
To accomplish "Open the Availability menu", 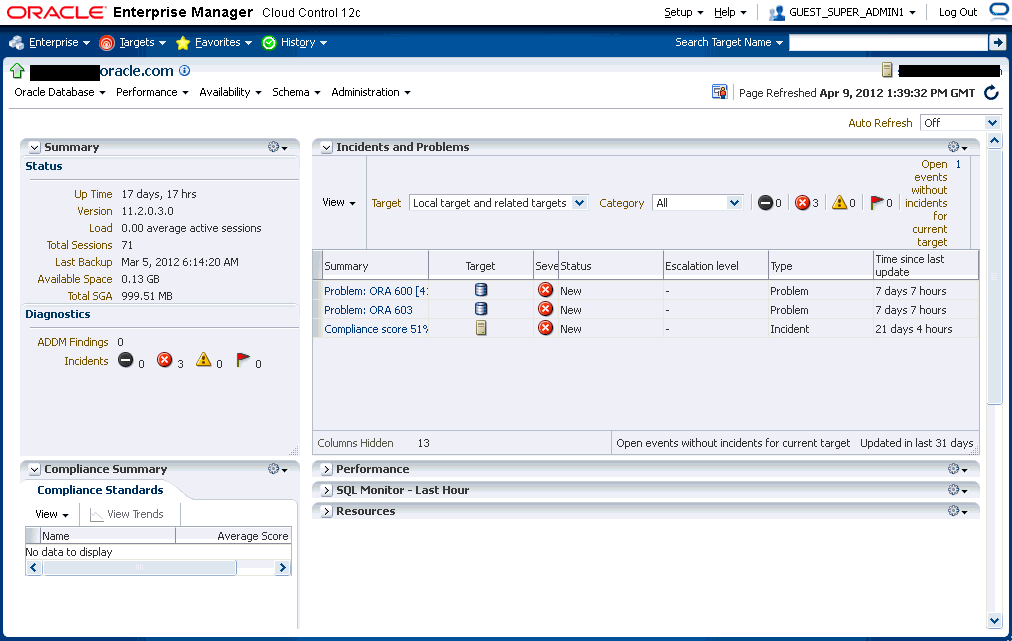I will pos(230,92).
